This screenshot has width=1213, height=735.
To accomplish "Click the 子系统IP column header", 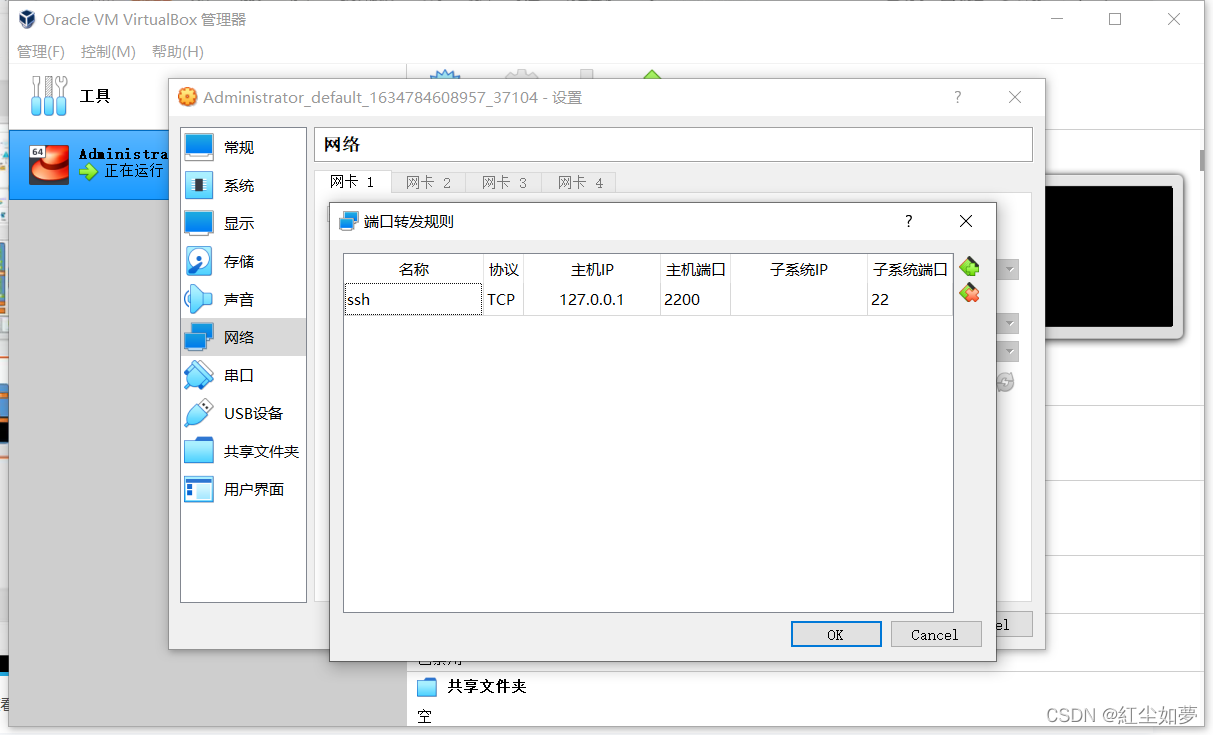I will [x=799, y=269].
